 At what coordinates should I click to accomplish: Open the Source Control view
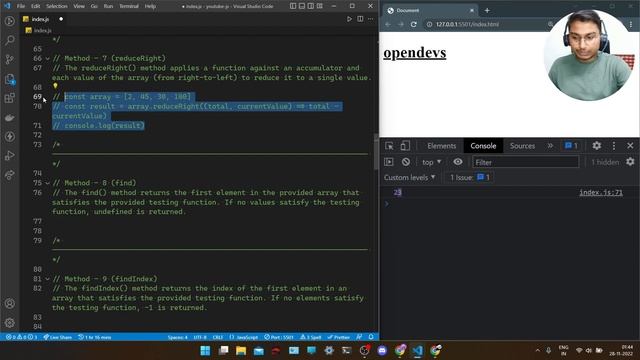(x=9, y=59)
